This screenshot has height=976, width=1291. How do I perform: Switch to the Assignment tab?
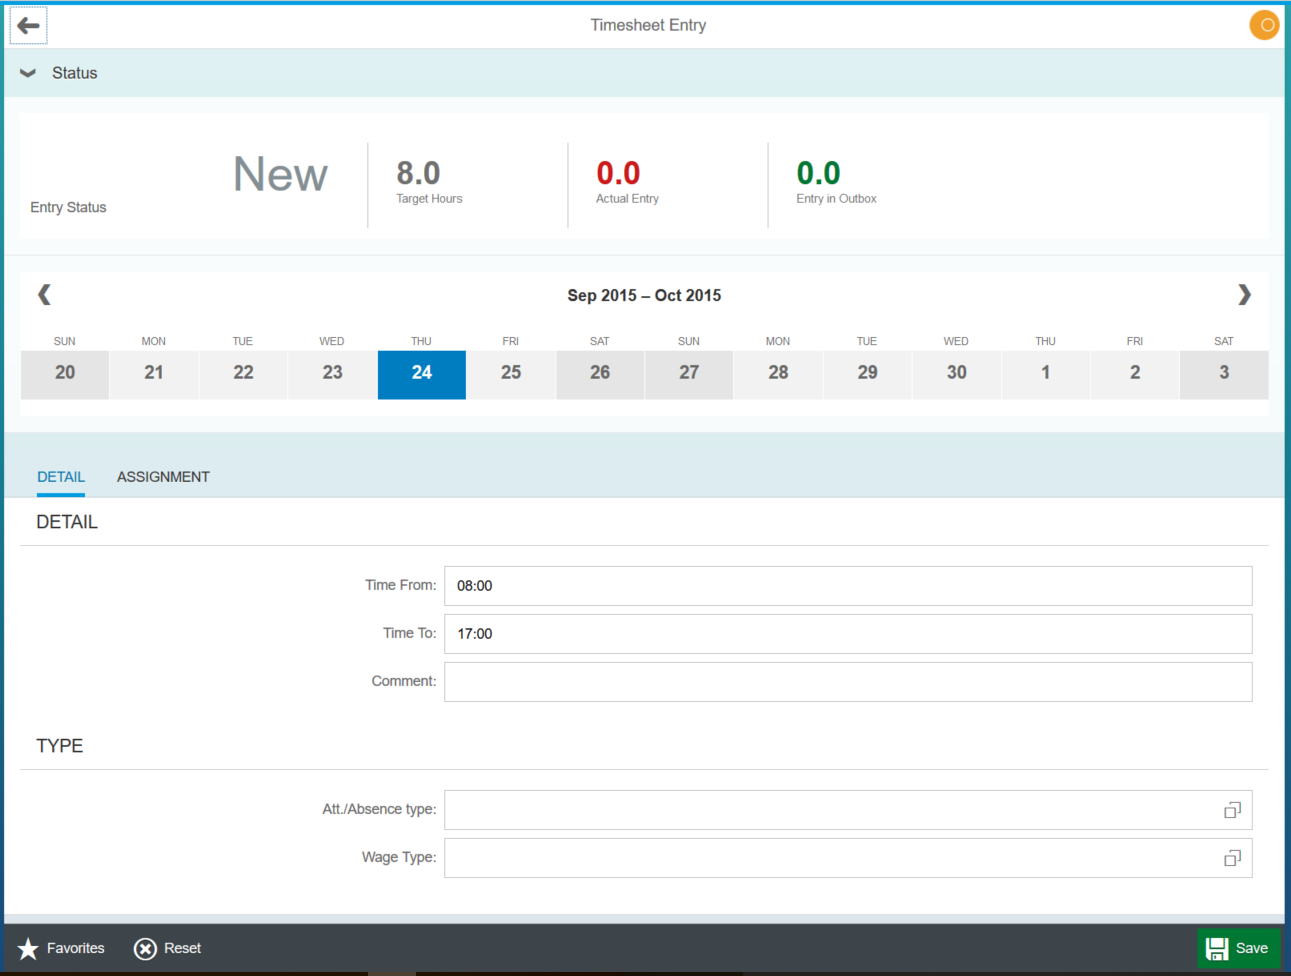click(163, 477)
